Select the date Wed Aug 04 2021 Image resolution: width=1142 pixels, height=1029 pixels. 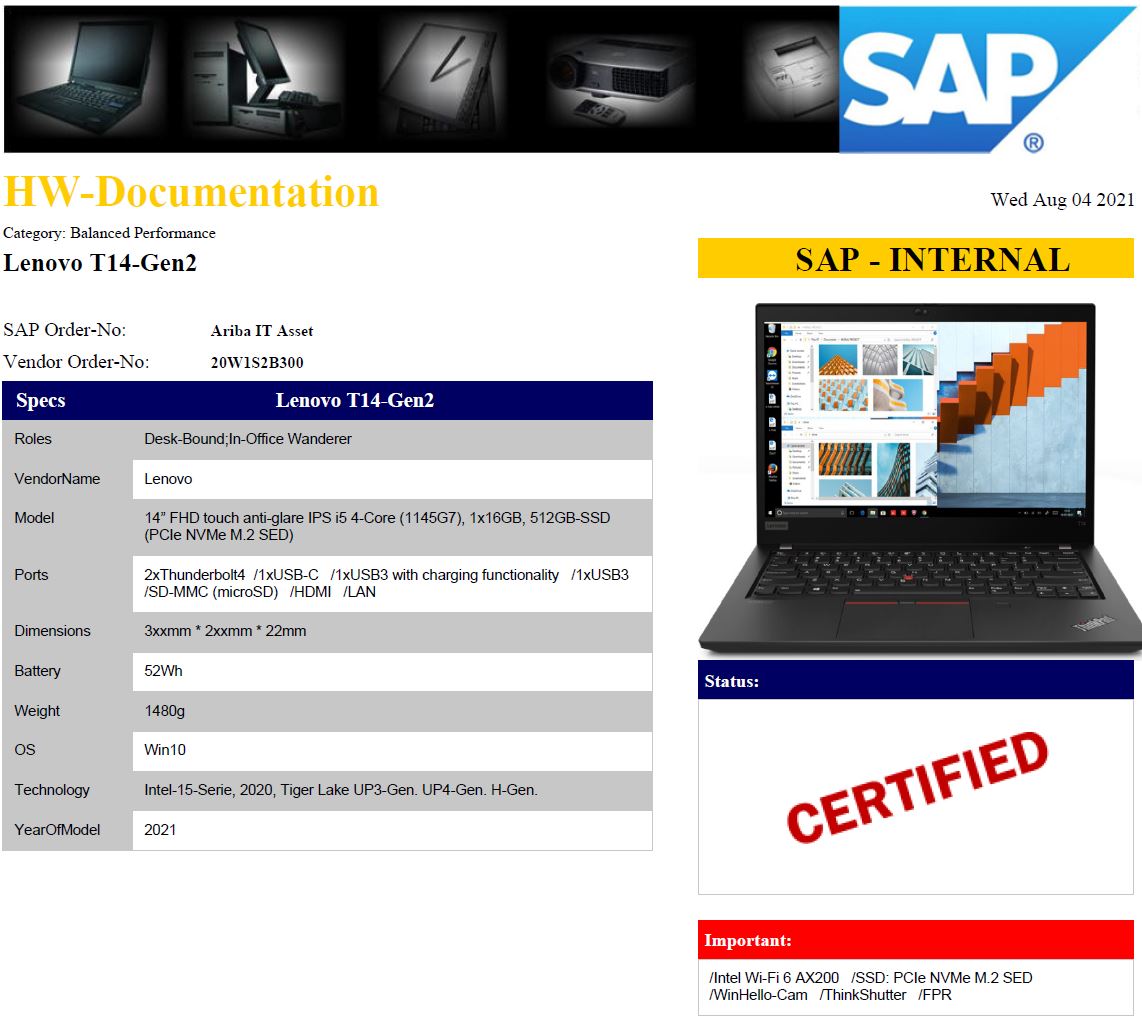1062,200
